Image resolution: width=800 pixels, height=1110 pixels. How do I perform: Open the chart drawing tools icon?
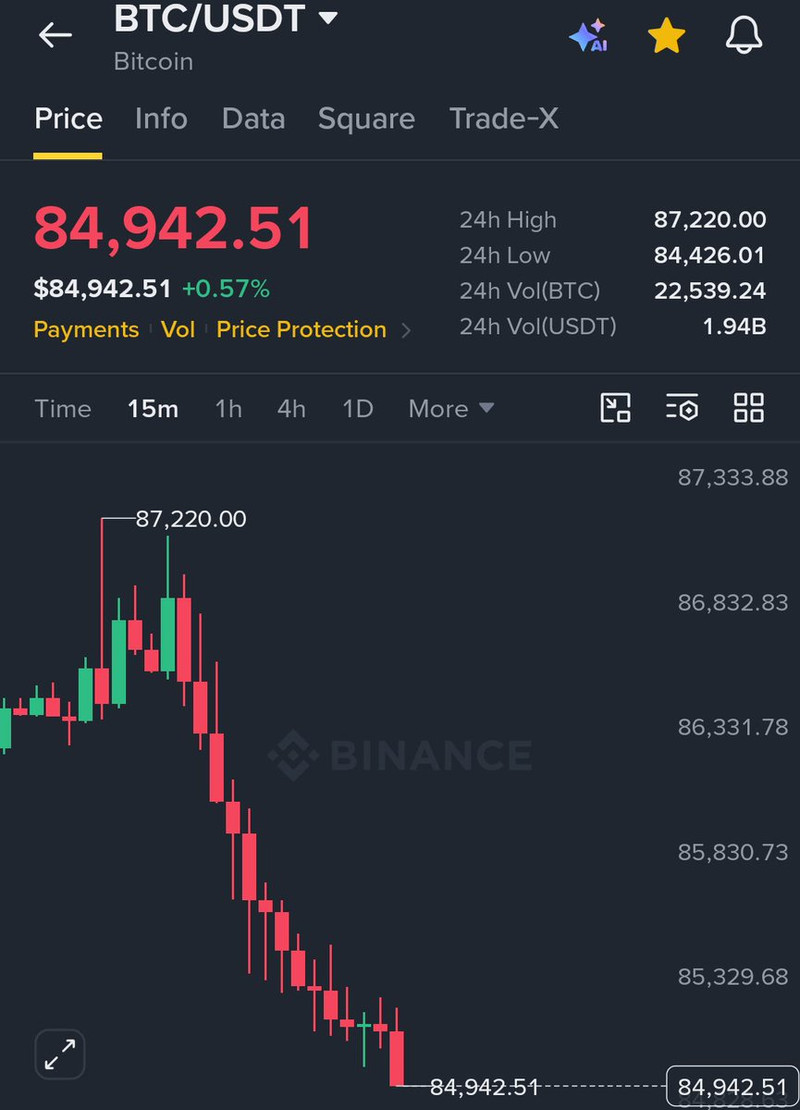pos(615,408)
